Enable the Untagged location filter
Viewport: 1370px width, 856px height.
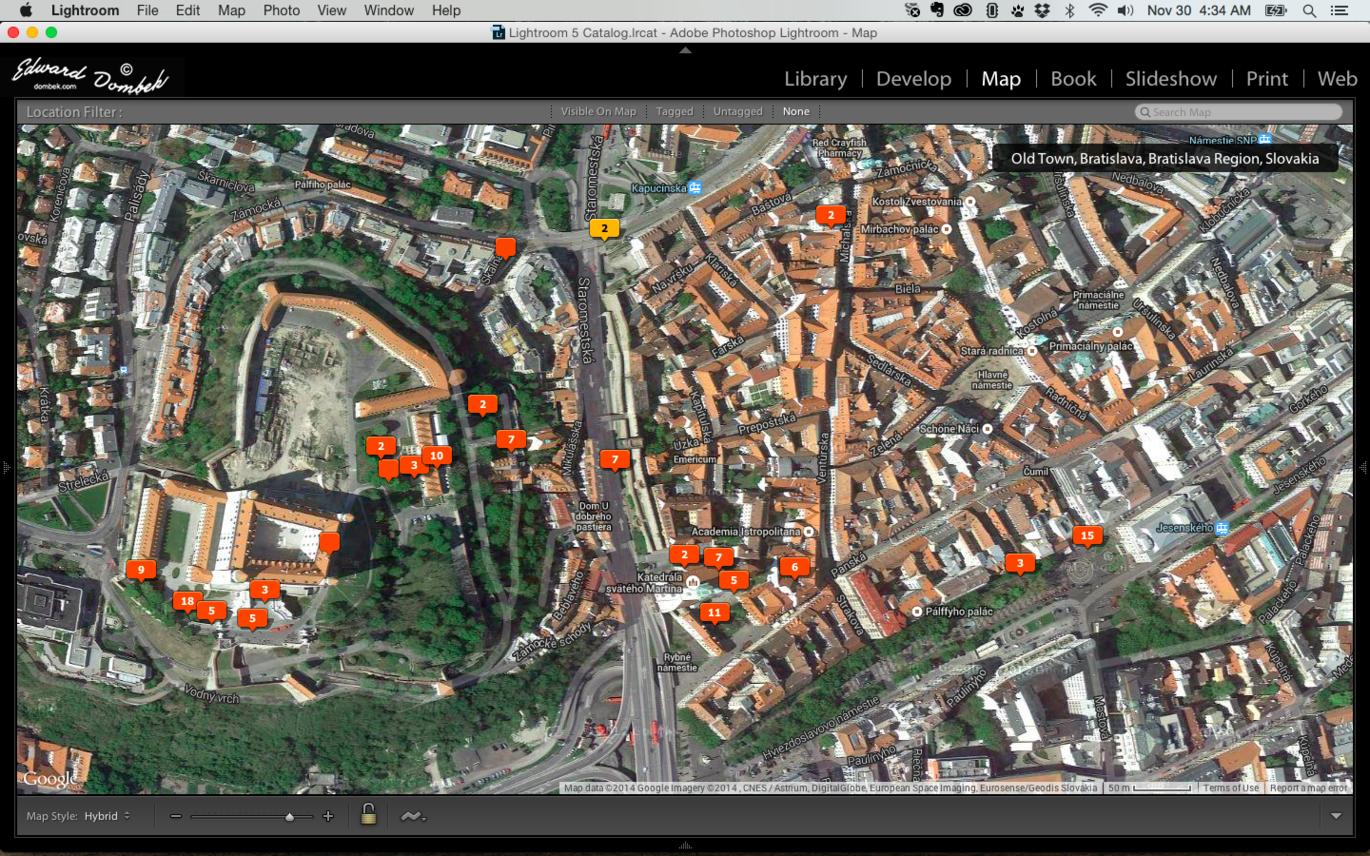pyautogui.click(x=737, y=112)
